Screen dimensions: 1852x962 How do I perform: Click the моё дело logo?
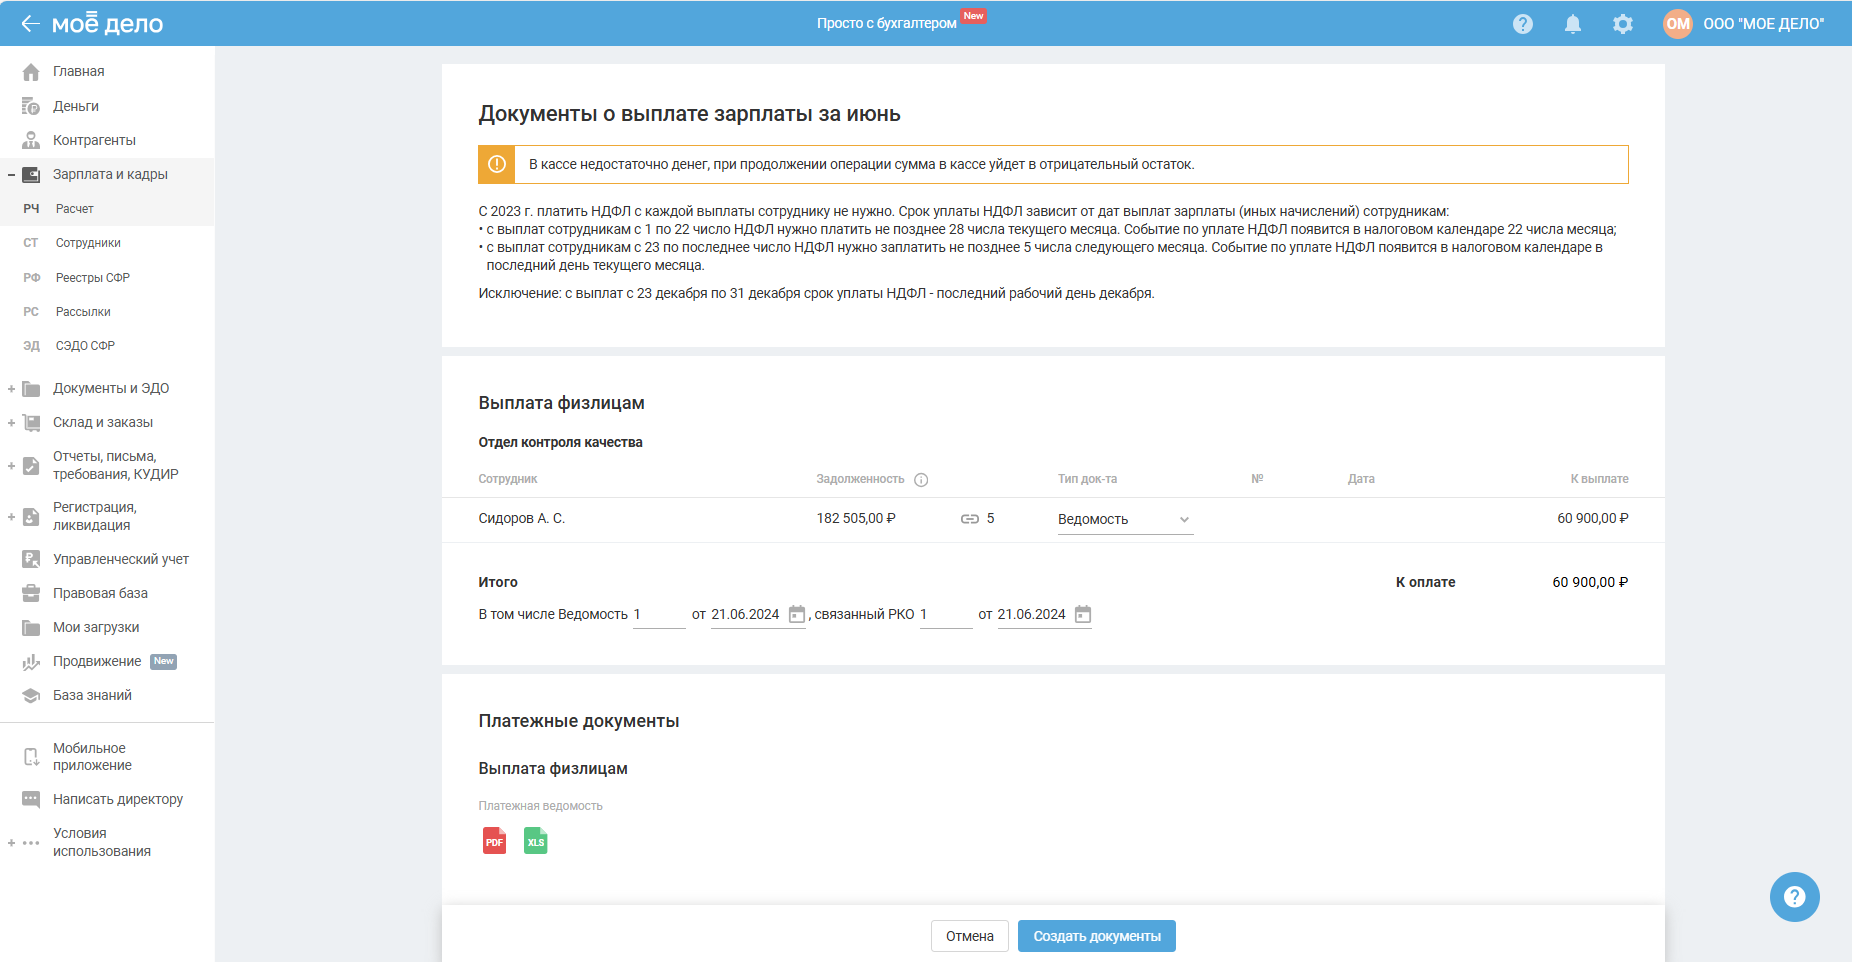click(x=107, y=23)
